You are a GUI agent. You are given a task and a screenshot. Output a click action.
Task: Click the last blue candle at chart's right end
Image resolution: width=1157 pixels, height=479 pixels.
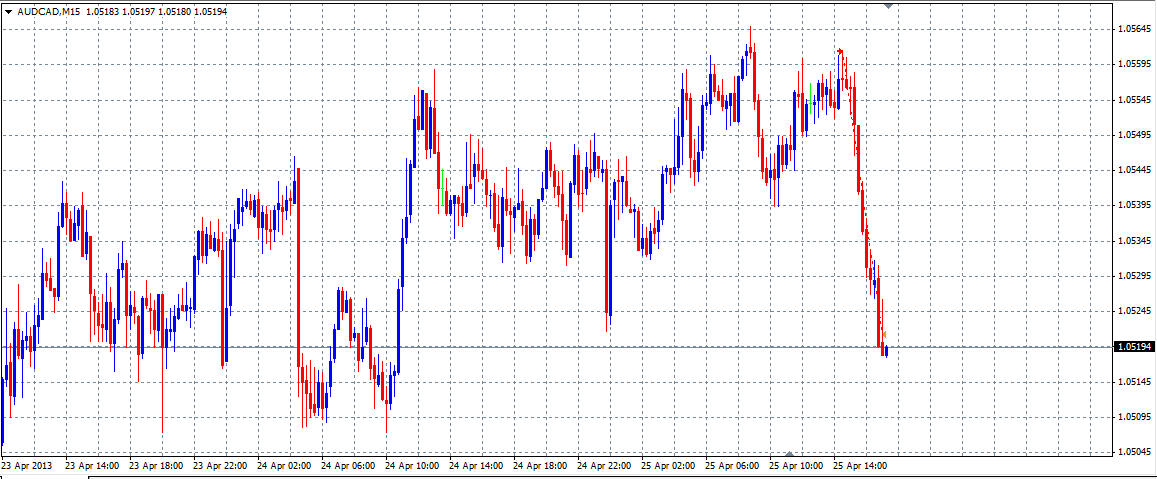[x=886, y=350]
